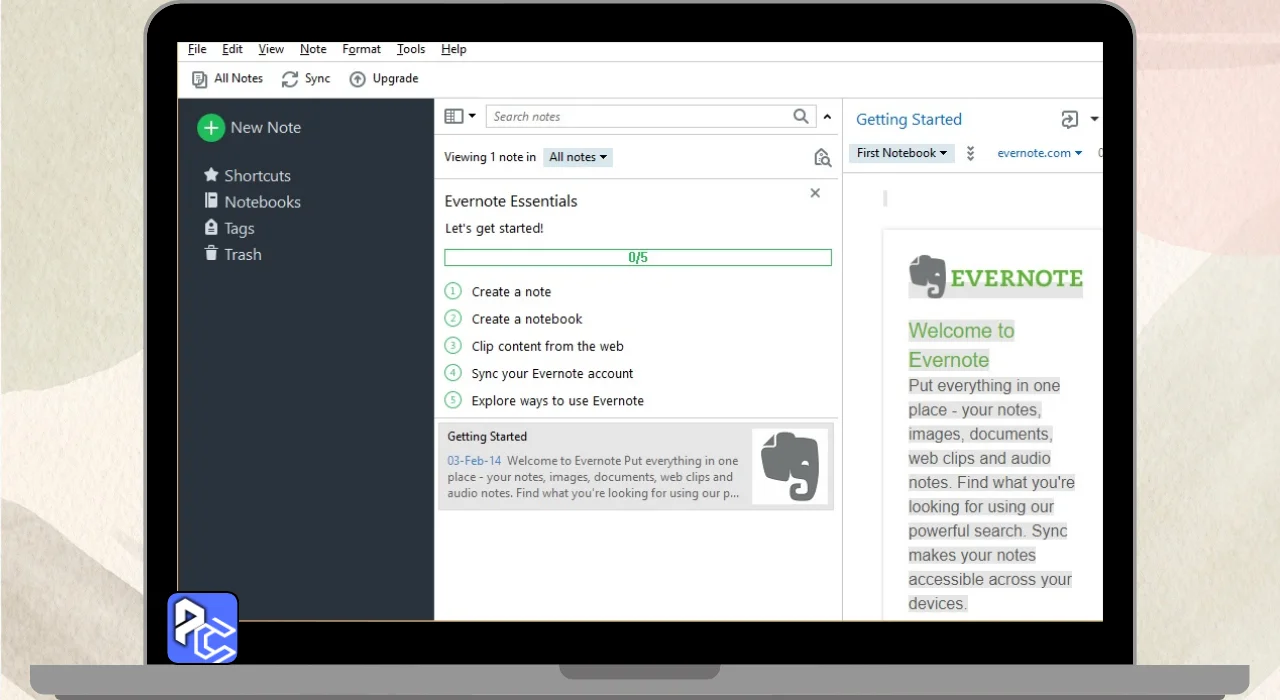
Task: Click Create a note step
Action: pos(511,292)
